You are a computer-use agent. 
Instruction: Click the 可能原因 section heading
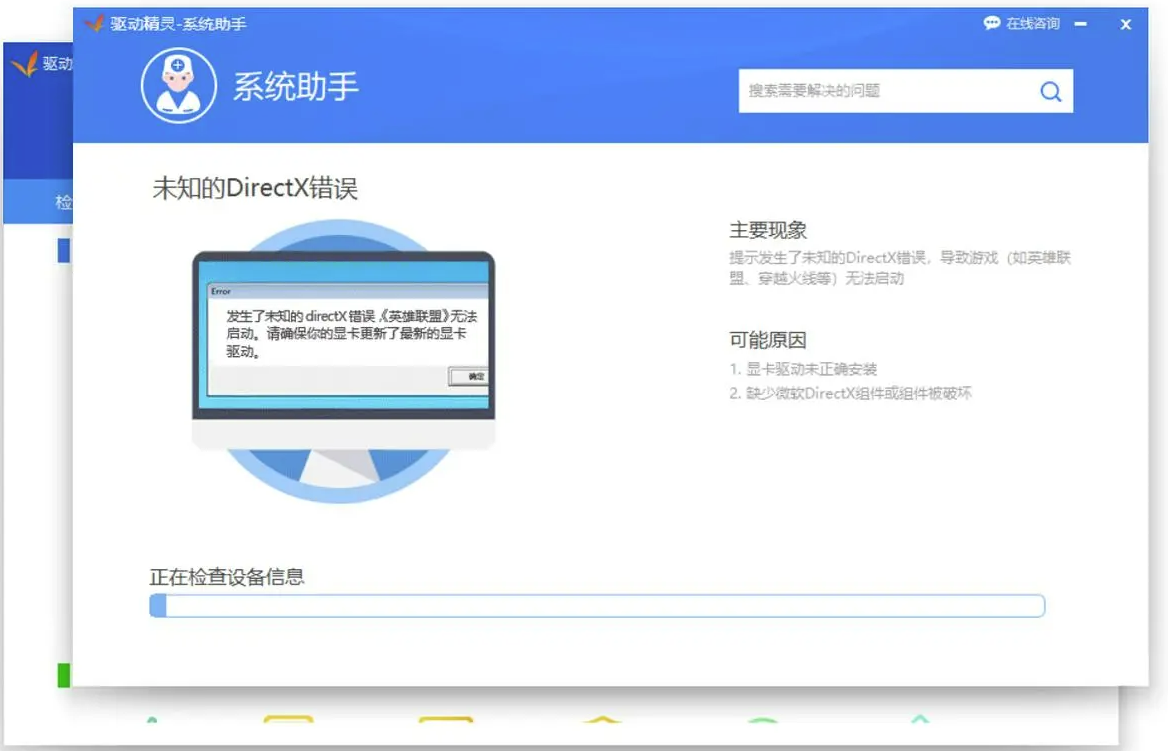pos(768,340)
